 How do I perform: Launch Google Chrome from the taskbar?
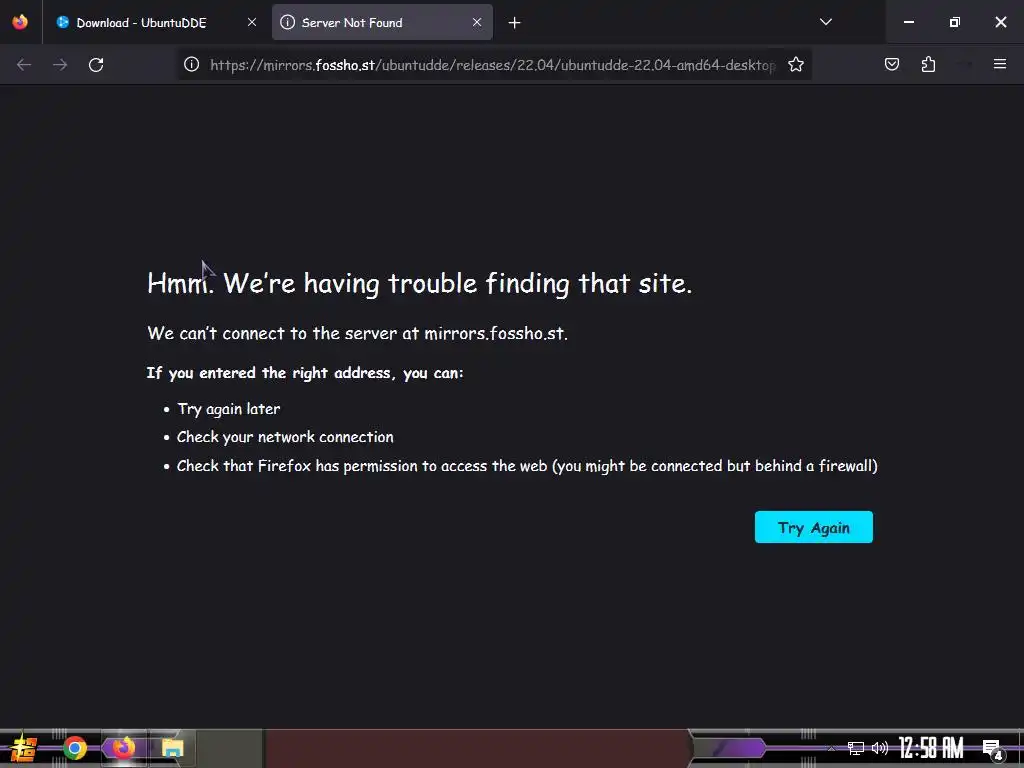pos(75,748)
